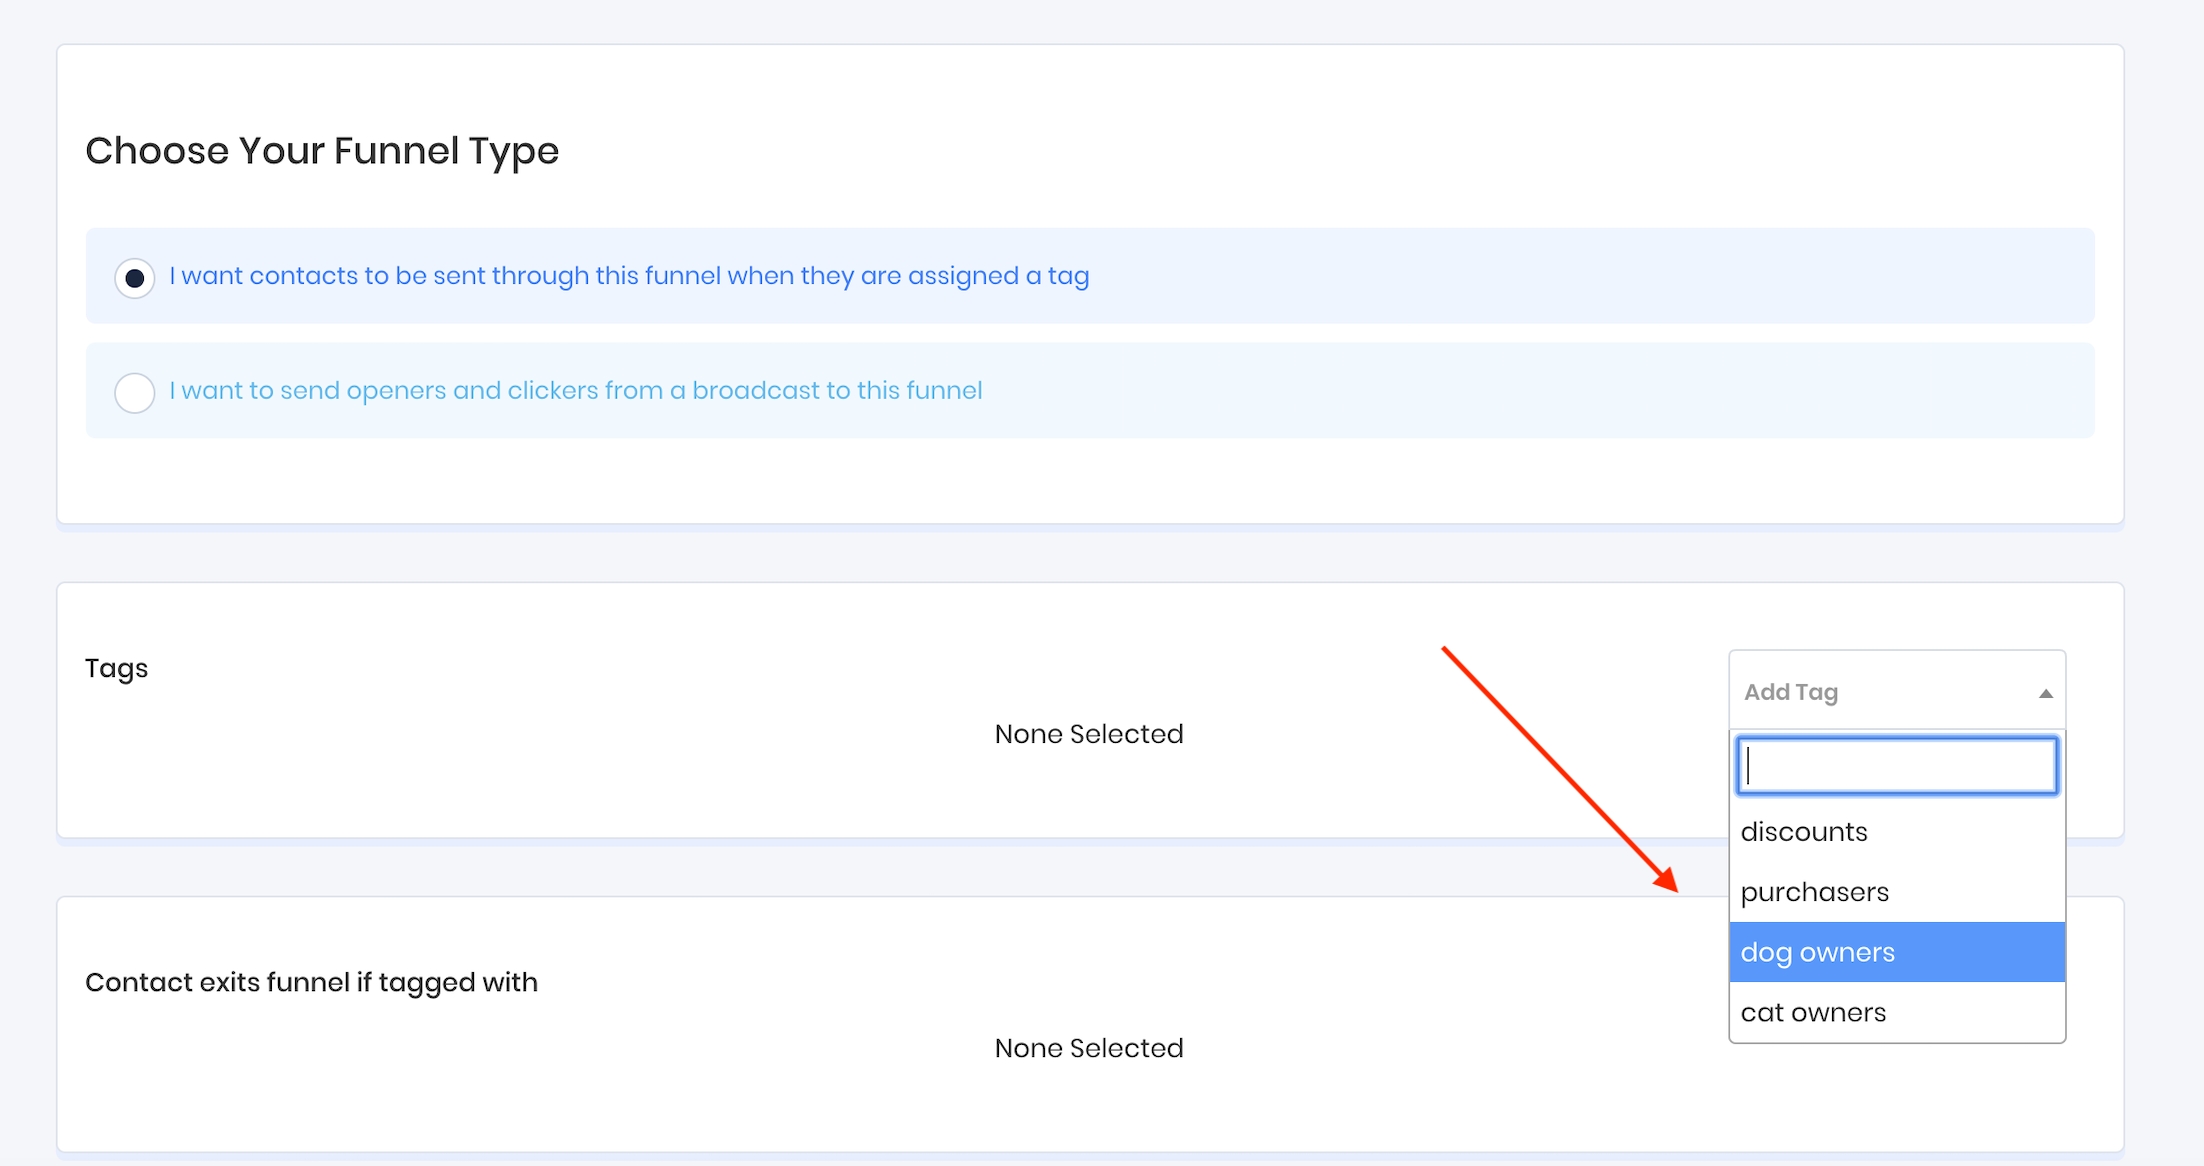2204x1166 pixels.
Task: Click 'None Selected' in the Tags section
Action: coord(1088,734)
